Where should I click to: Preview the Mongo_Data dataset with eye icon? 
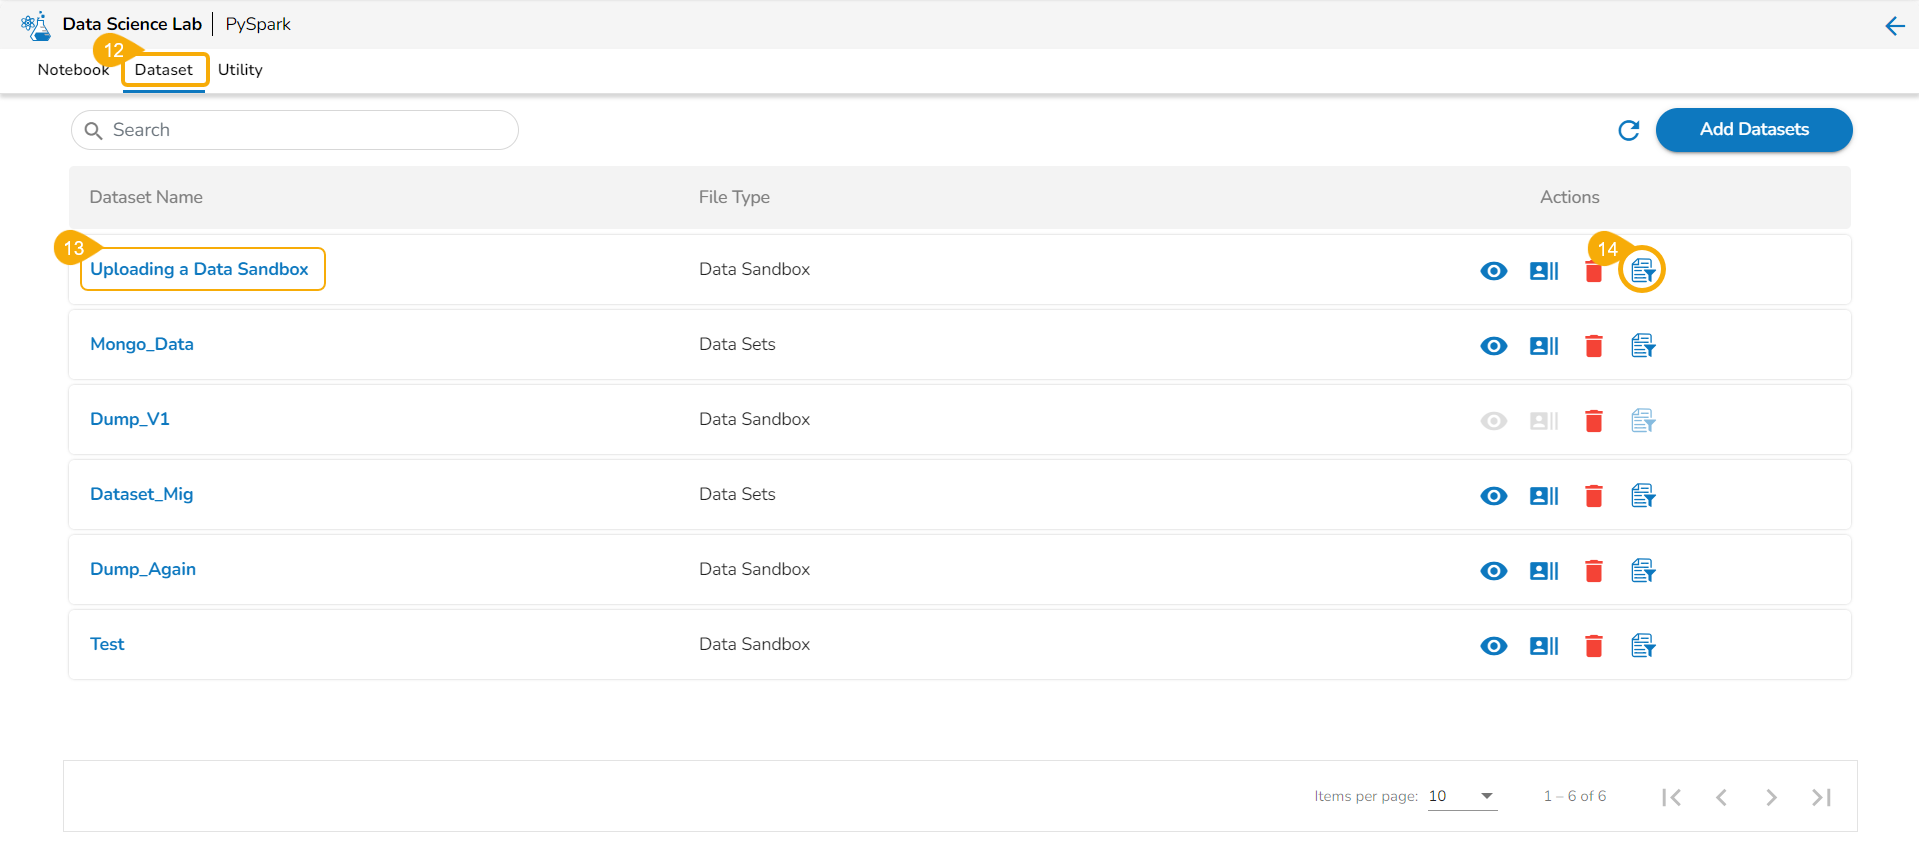point(1493,346)
